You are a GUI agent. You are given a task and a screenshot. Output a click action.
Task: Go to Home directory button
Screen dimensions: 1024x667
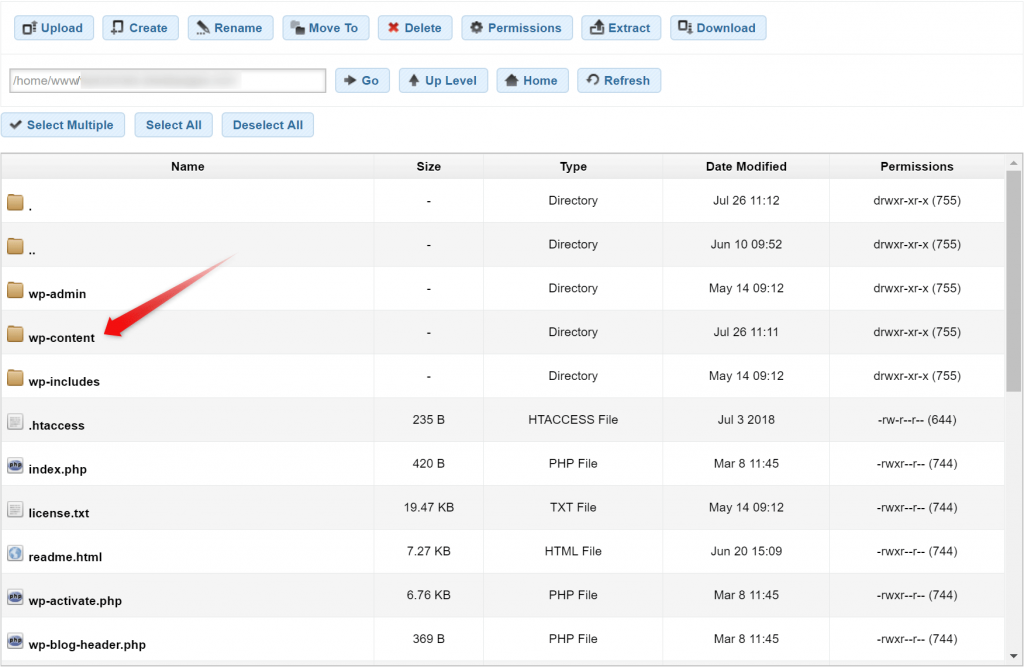(532, 81)
